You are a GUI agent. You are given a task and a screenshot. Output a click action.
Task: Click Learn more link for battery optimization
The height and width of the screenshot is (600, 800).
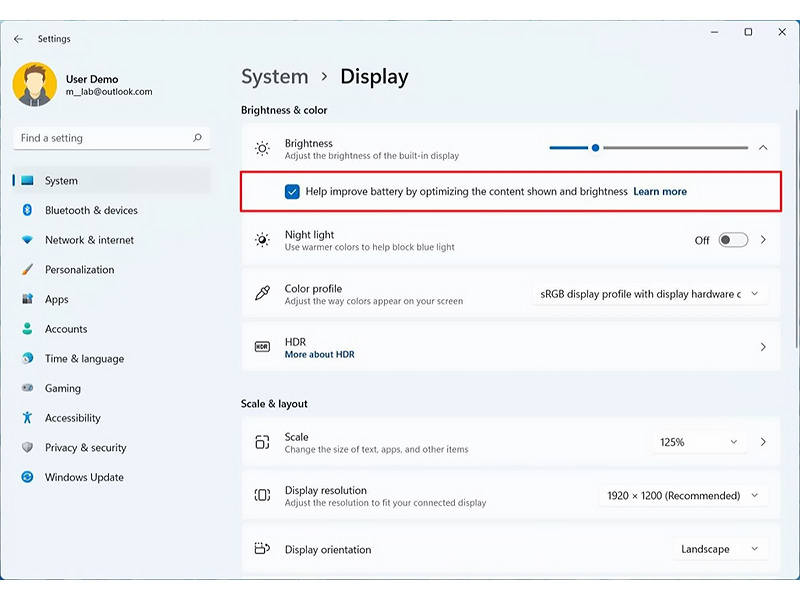click(x=660, y=191)
